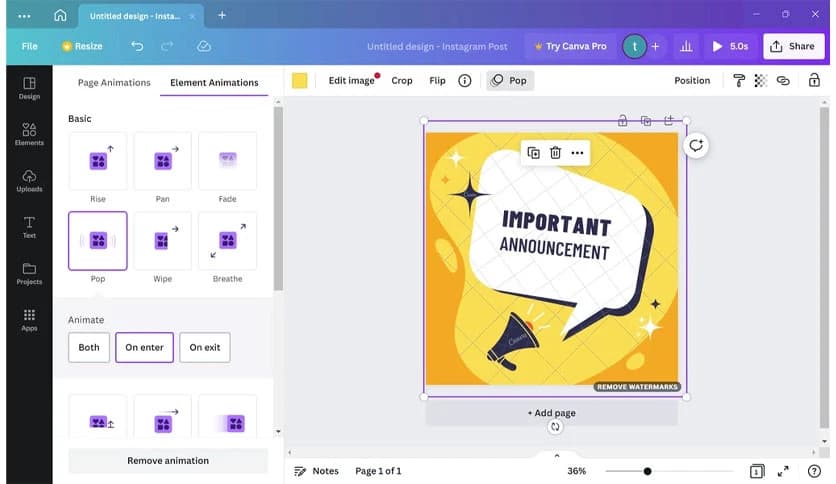The width and height of the screenshot is (836, 484).
Task: Click the user avatar t
Action: [x=634, y=46]
